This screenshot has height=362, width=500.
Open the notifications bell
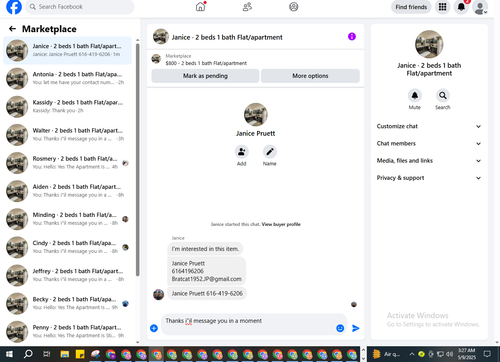point(461,7)
